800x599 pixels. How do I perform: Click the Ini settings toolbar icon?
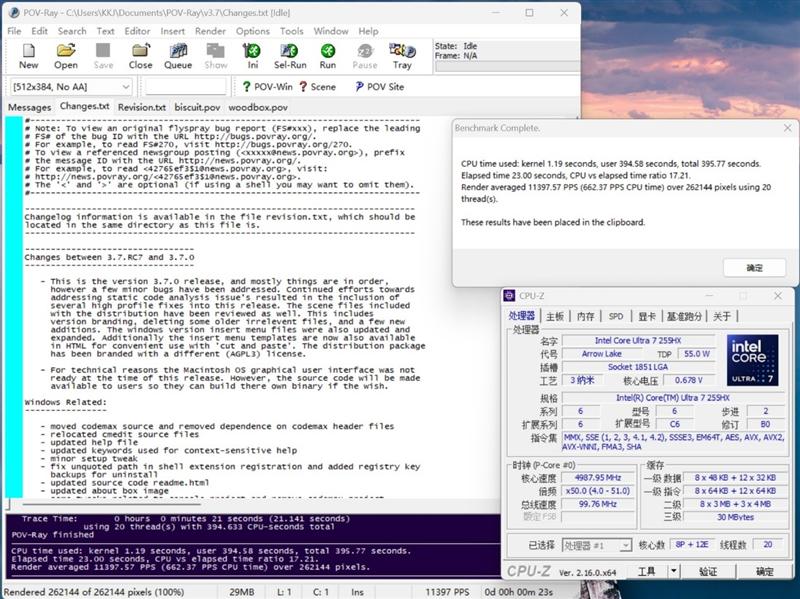tap(253, 54)
